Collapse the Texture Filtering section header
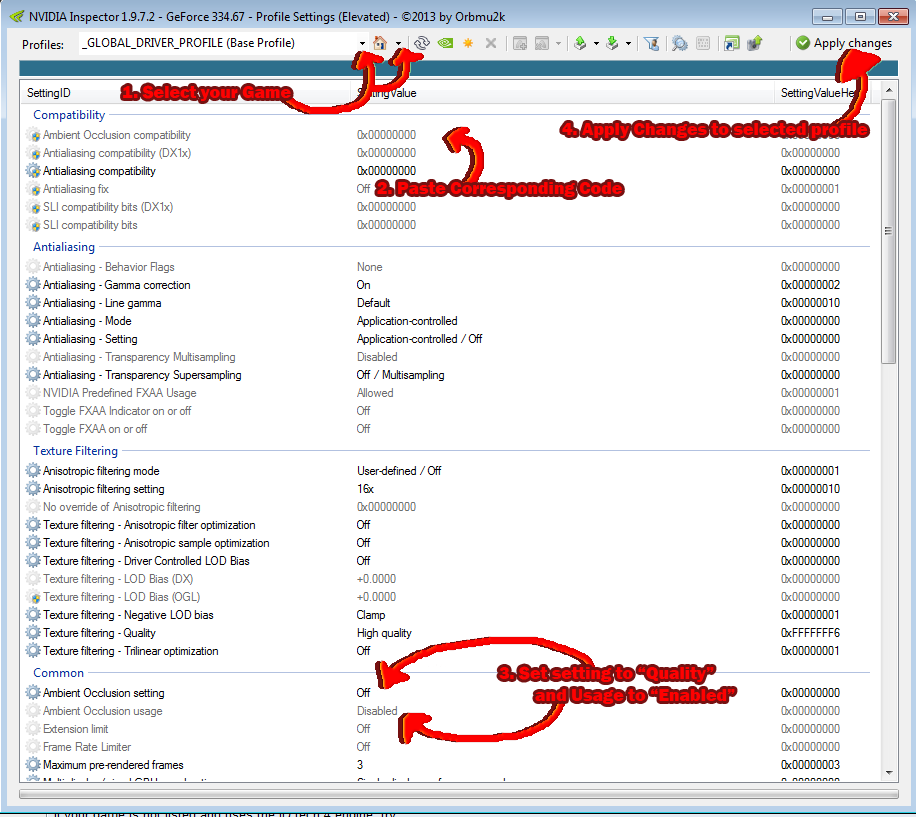The height and width of the screenshot is (817, 916). click(x=75, y=451)
